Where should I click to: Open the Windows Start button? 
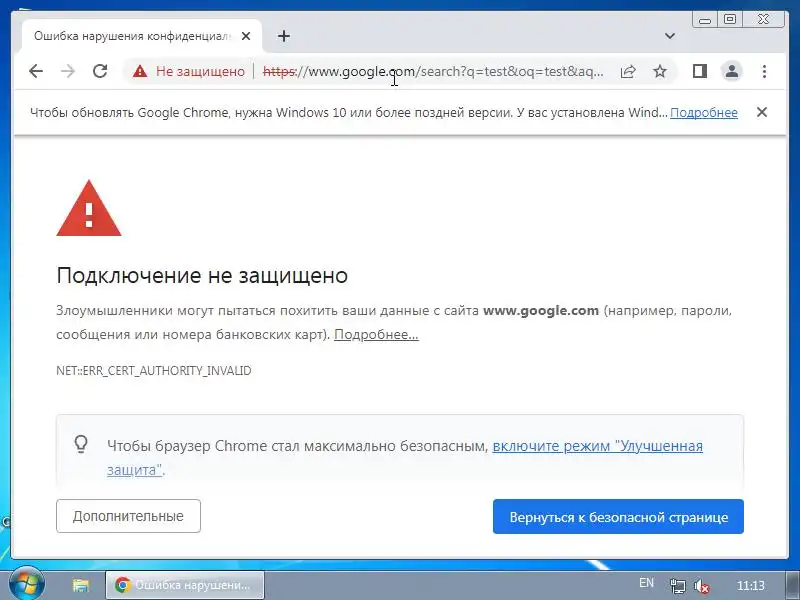click(x=26, y=584)
